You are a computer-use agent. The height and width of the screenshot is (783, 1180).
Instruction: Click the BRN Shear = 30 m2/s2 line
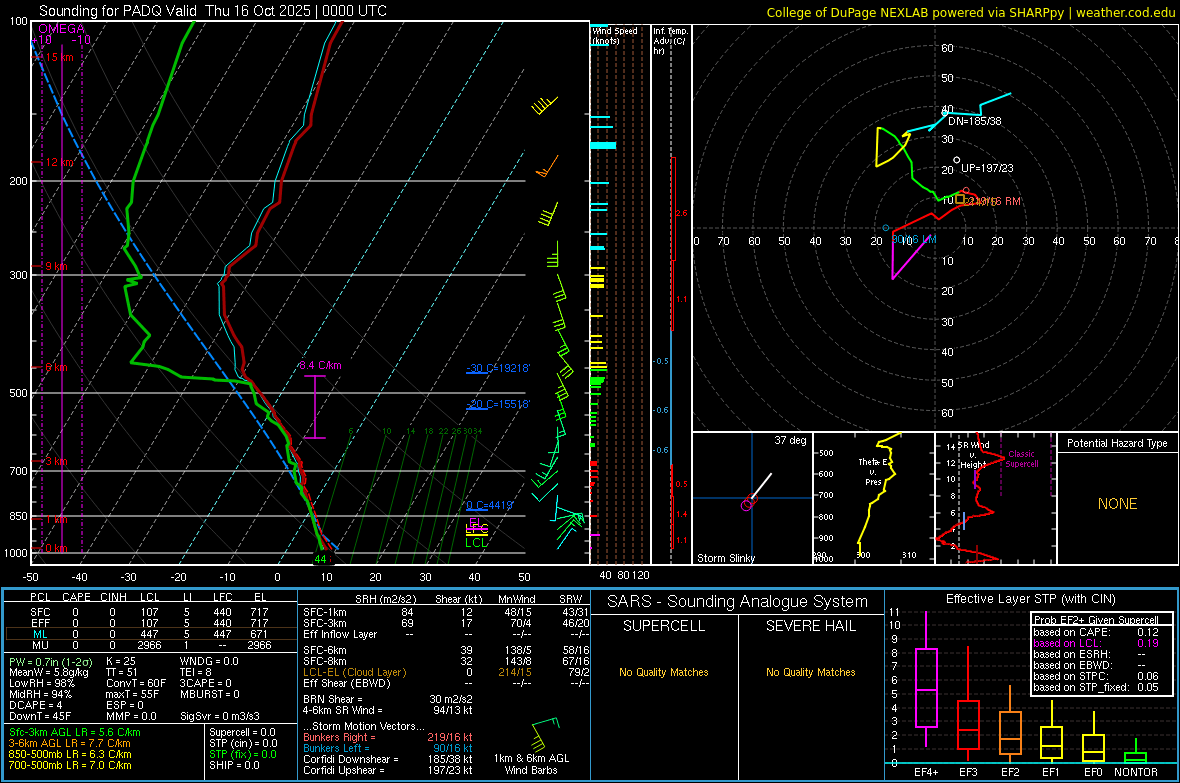388,699
